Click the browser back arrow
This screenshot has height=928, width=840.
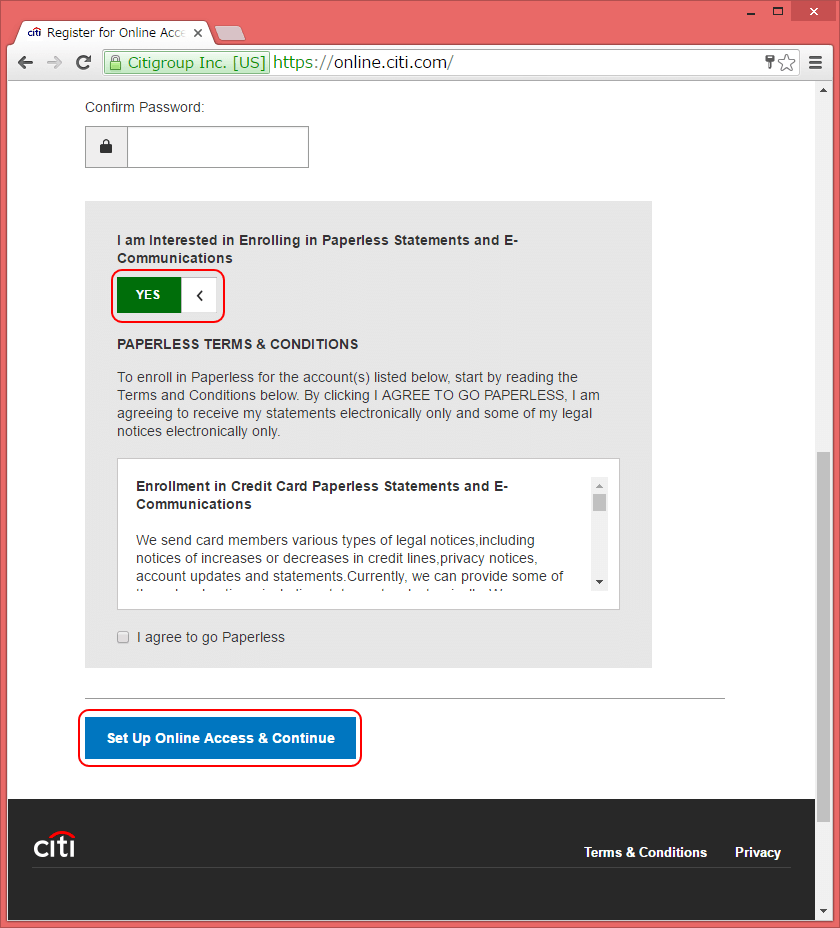tap(26, 63)
